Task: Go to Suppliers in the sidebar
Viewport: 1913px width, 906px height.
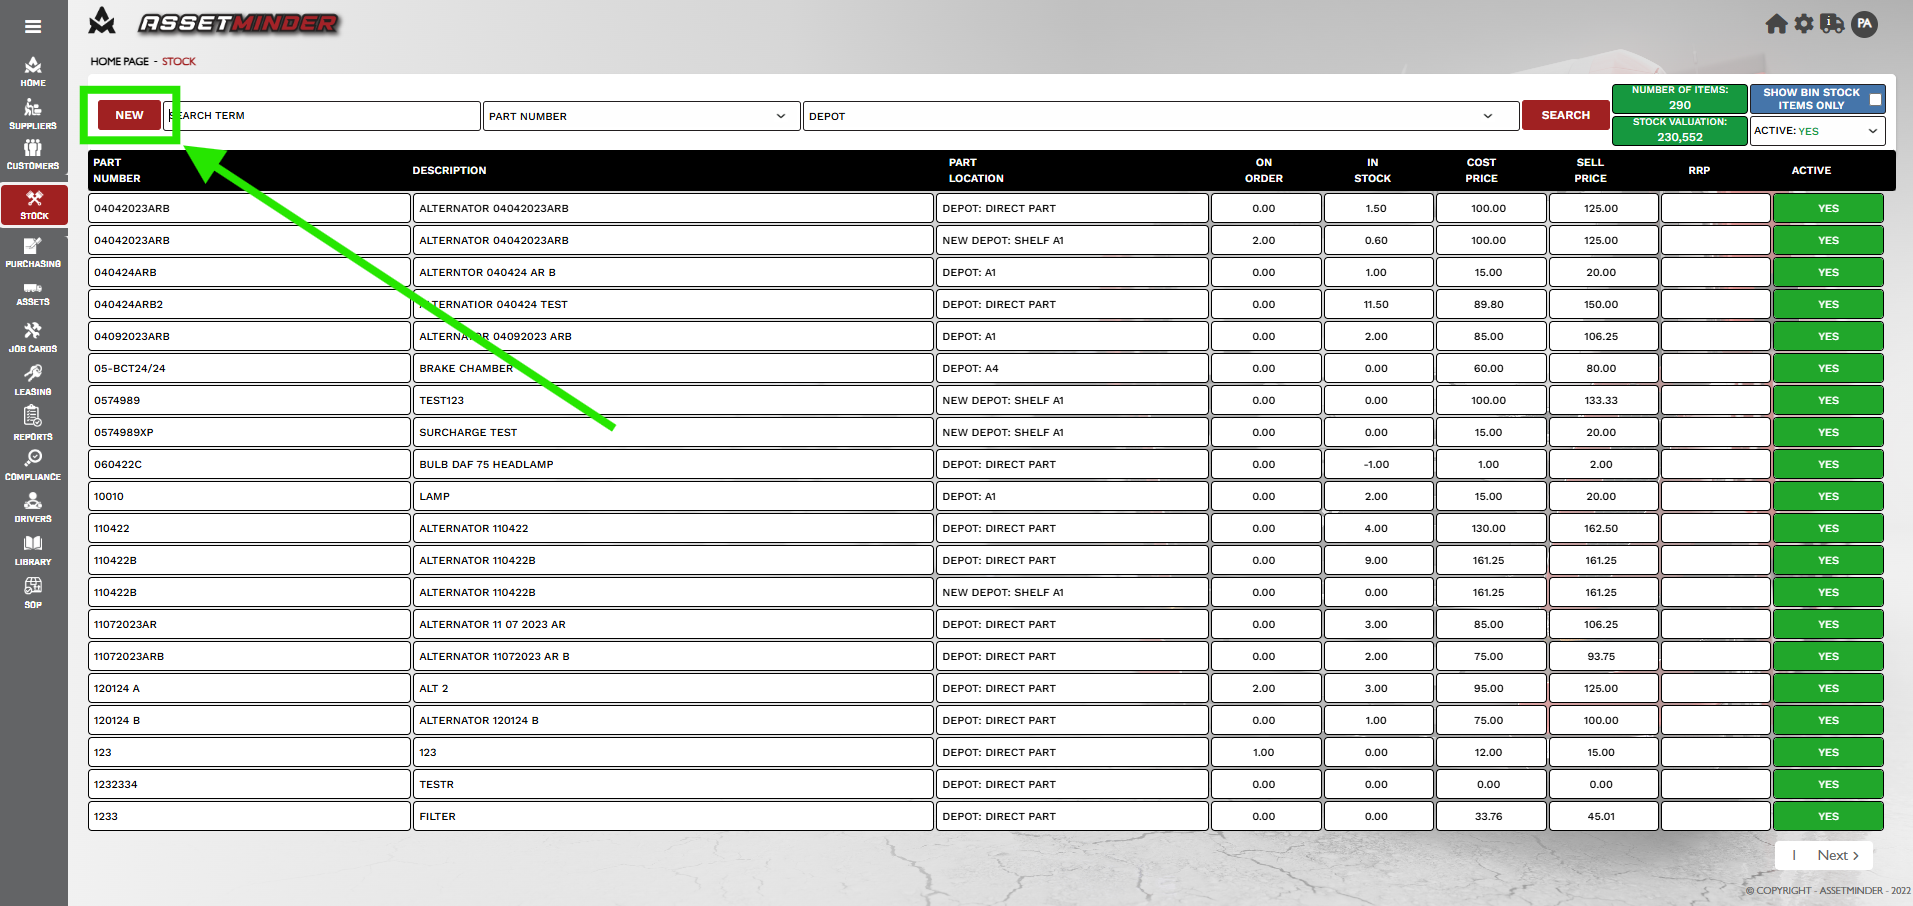Action: (x=33, y=114)
